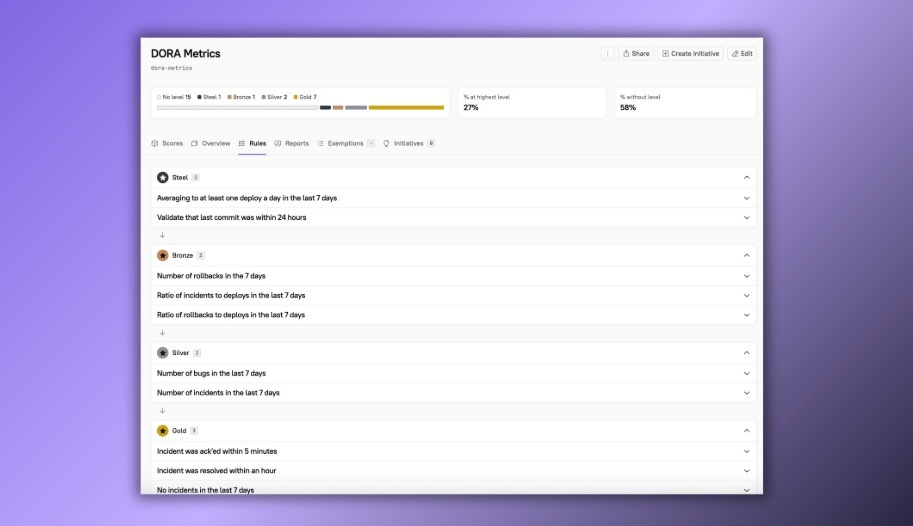This screenshot has width=913, height=526.
Task: Collapse the Steel level section
Action: pos(746,177)
